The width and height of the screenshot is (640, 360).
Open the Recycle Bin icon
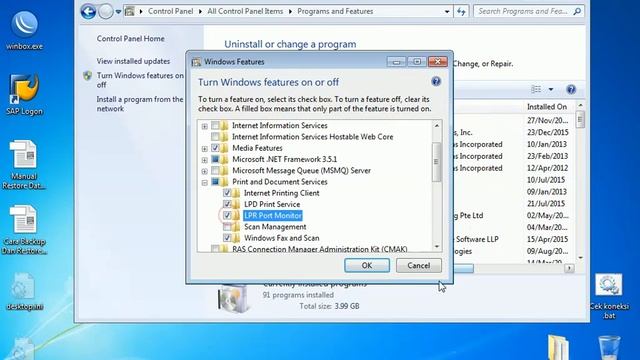pos(609,347)
